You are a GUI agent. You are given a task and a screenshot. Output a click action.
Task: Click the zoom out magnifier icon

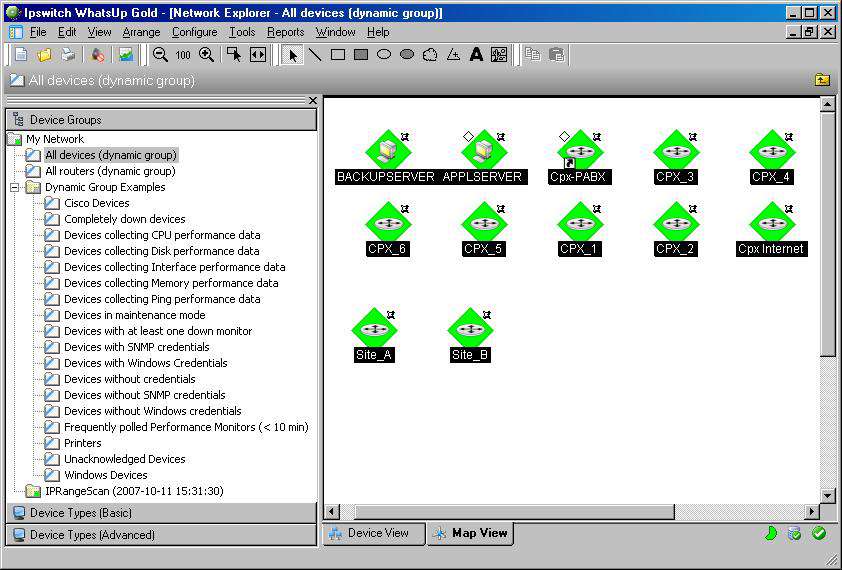tap(160, 55)
